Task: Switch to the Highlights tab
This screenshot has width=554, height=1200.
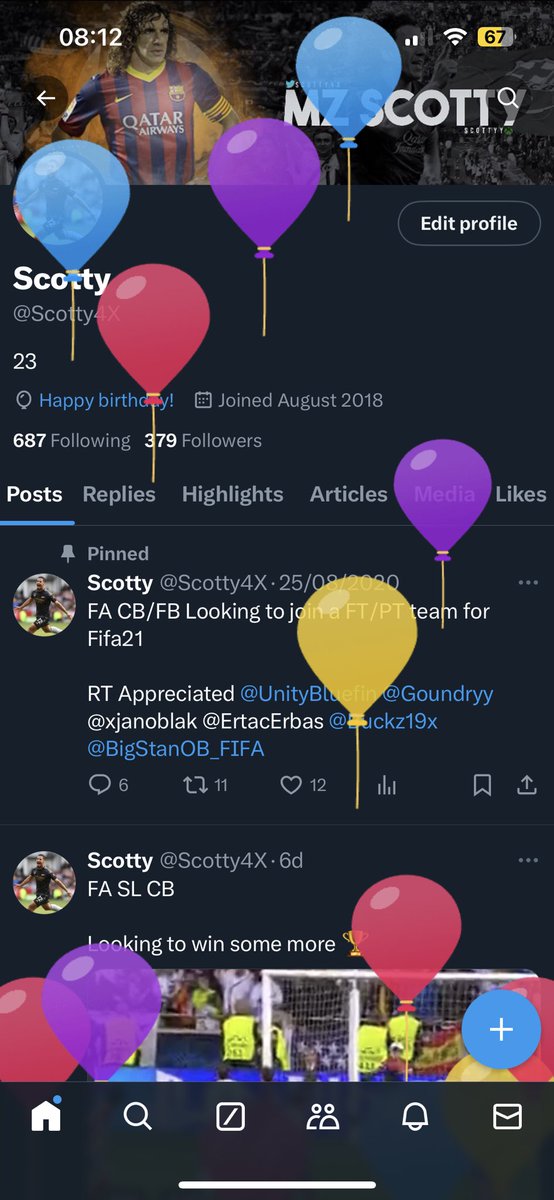Action: coord(233,494)
